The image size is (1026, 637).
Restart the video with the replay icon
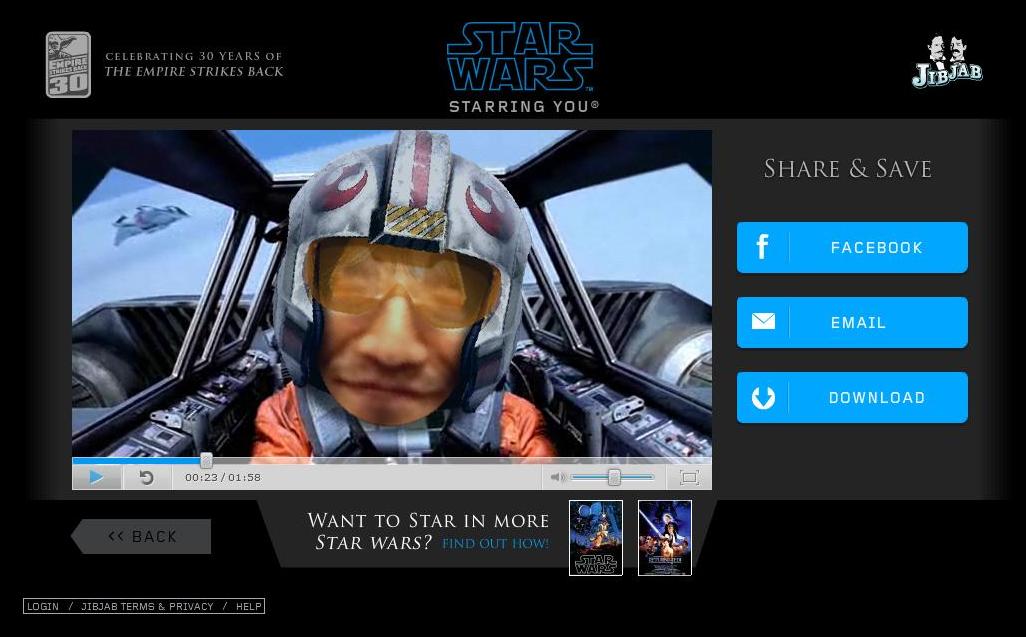(147, 477)
